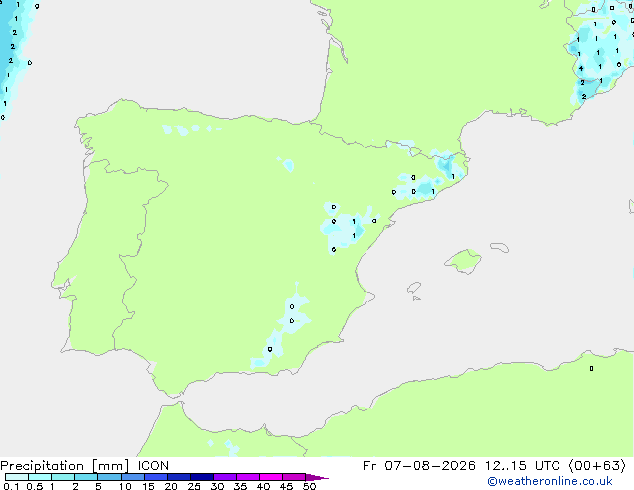Image resolution: width=634 pixels, height=490 pixels.
Task: Click the green Mallorca island on map
Action: click(x=463, y=262)
